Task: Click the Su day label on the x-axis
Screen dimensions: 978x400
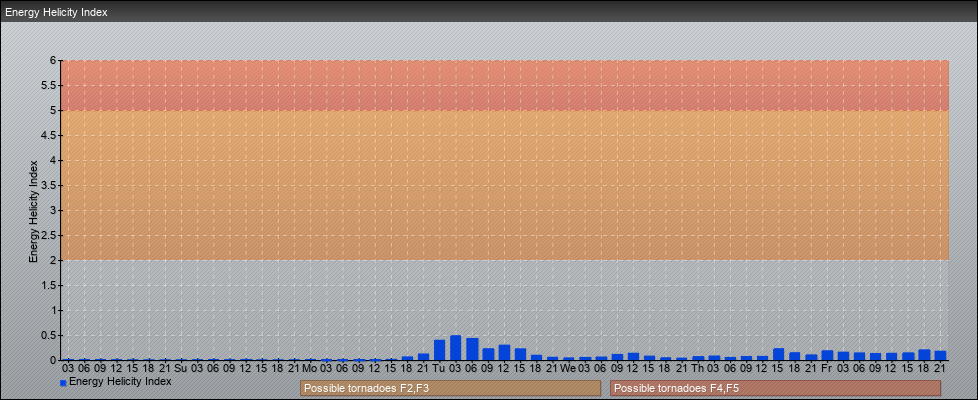Action: [180, 368]
